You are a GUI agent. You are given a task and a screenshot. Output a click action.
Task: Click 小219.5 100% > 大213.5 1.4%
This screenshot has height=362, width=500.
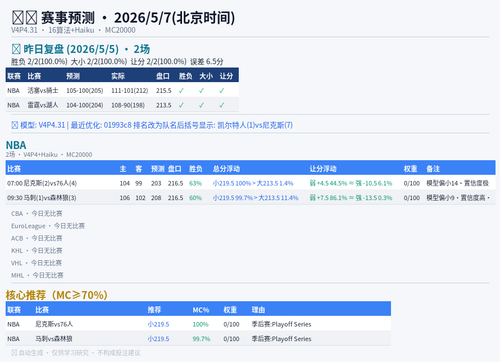point(253,183)
